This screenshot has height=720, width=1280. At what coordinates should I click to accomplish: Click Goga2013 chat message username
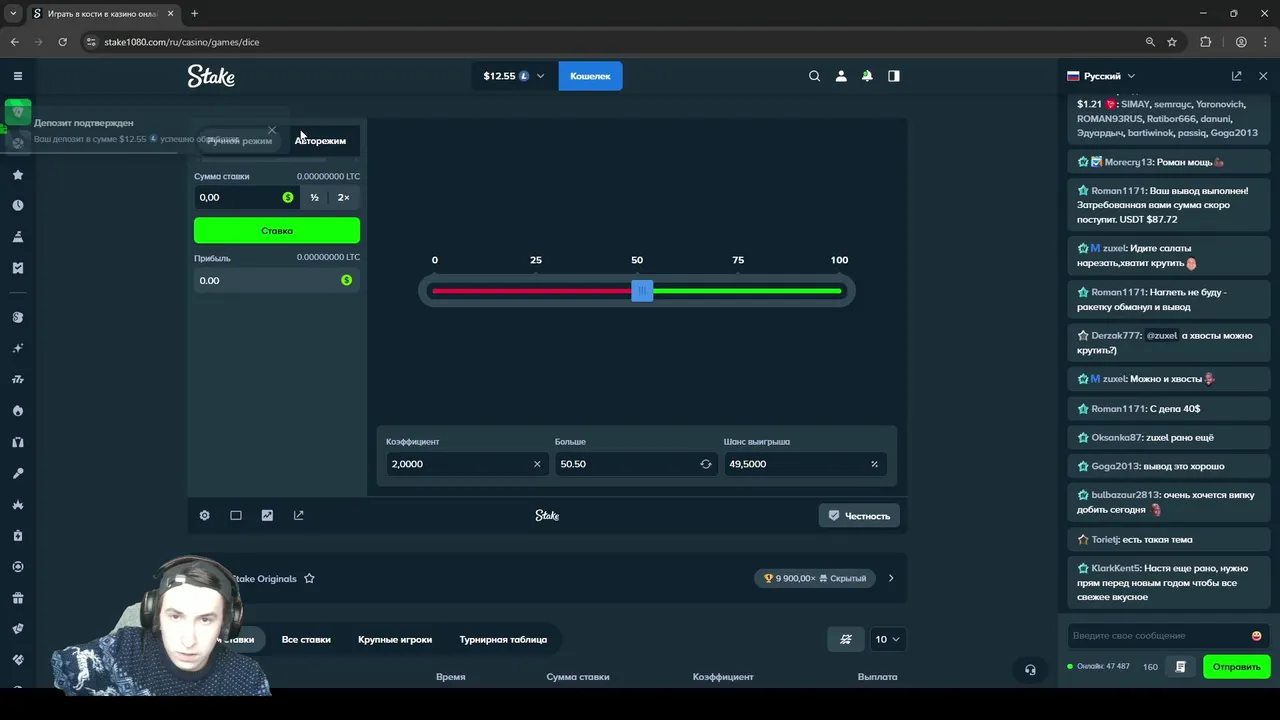coord(1114,466)
